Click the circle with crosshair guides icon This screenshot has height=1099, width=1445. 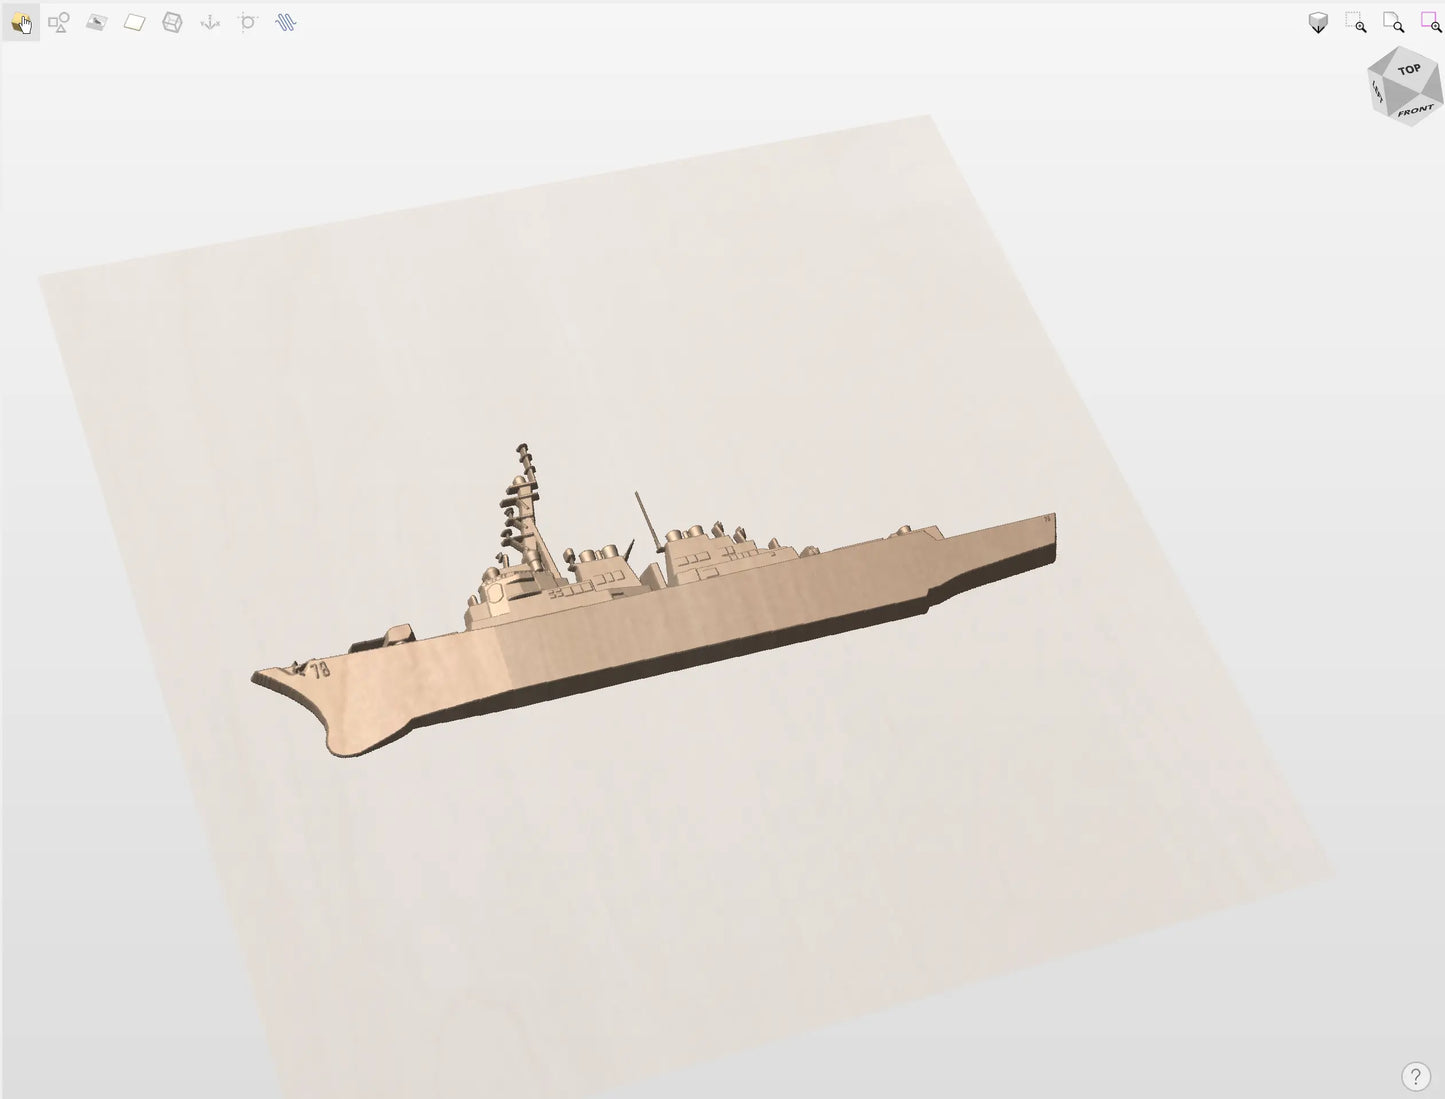point(248,22)
